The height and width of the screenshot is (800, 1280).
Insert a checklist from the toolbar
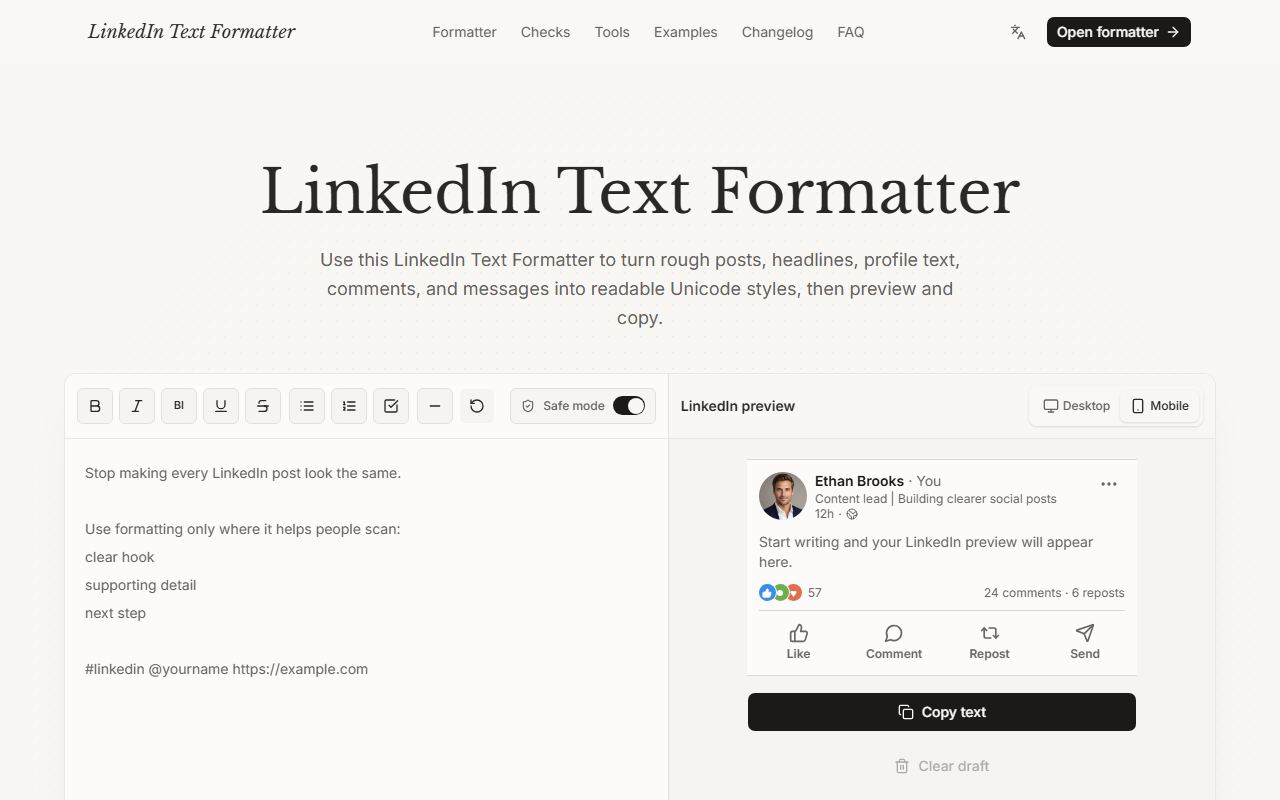click(x=391, y=406)
